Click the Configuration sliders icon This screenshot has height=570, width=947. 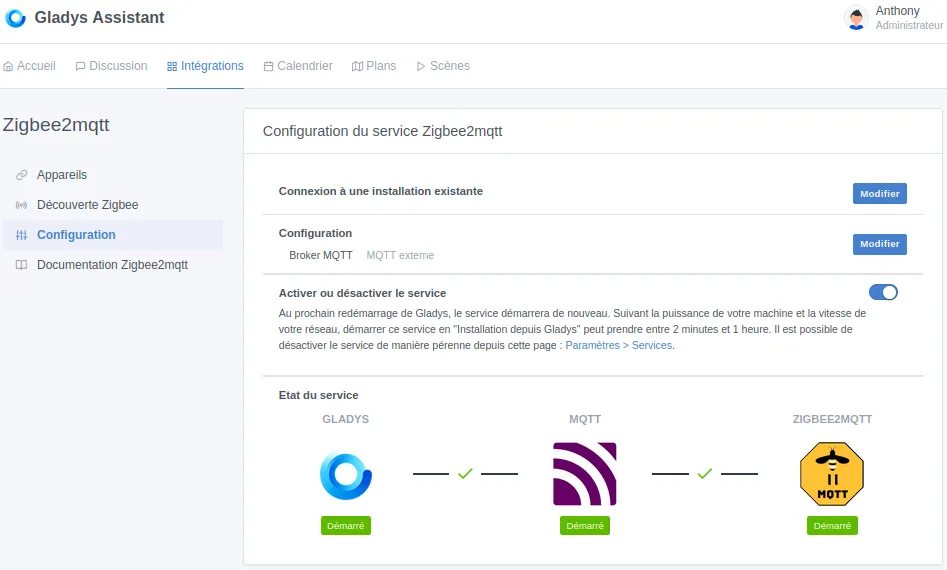tap(22, 235)
